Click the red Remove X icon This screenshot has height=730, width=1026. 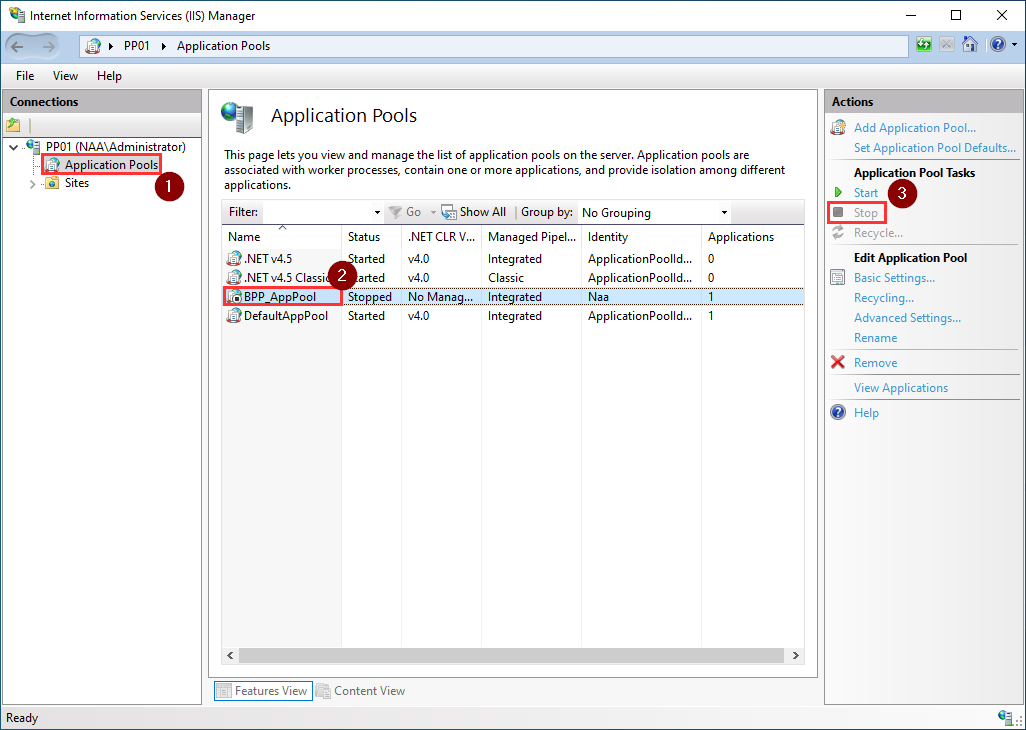click(x=838, y=362)
